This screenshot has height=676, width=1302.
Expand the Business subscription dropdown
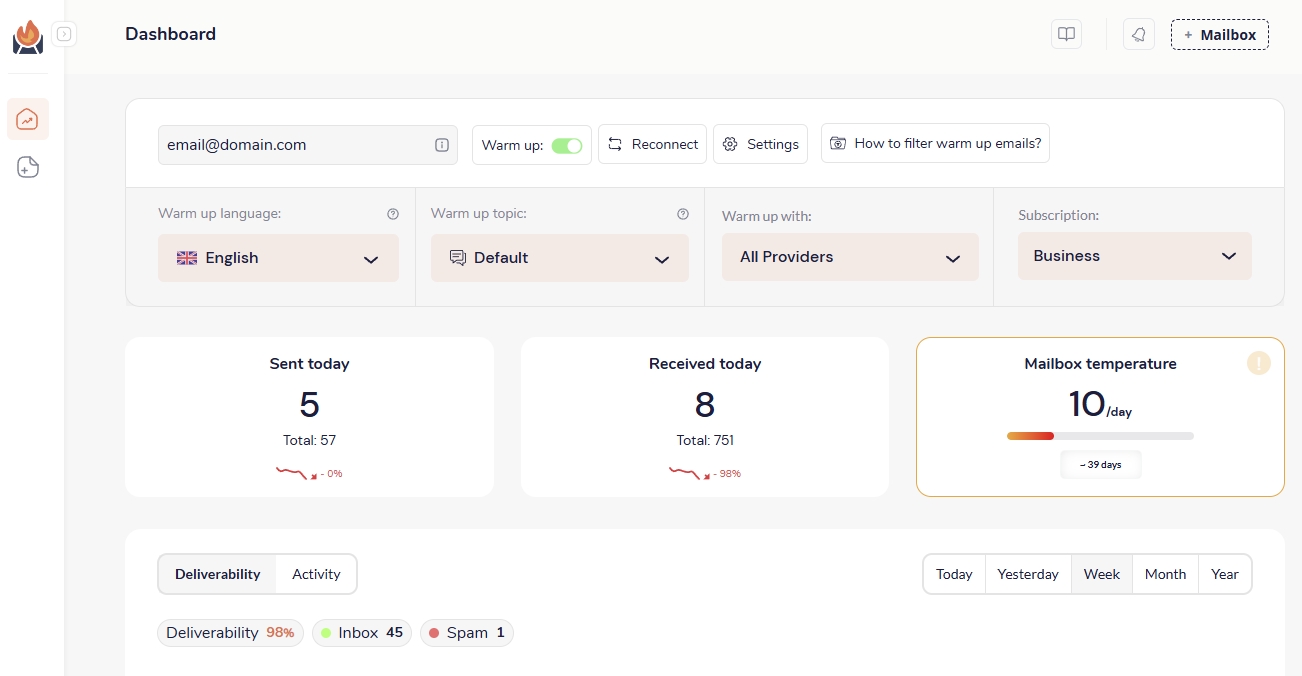click(1134, 256)
